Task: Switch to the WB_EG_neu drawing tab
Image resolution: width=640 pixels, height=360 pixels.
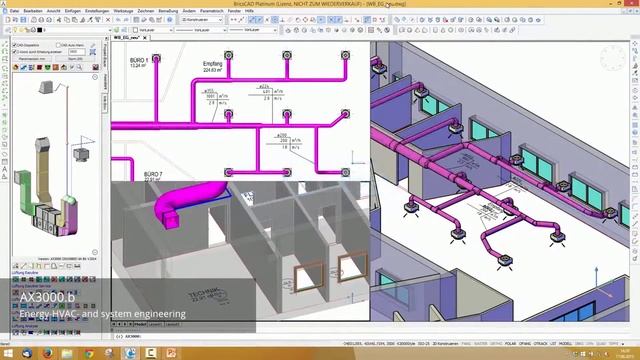Action: pyautogui.click(x=127, y=38)
